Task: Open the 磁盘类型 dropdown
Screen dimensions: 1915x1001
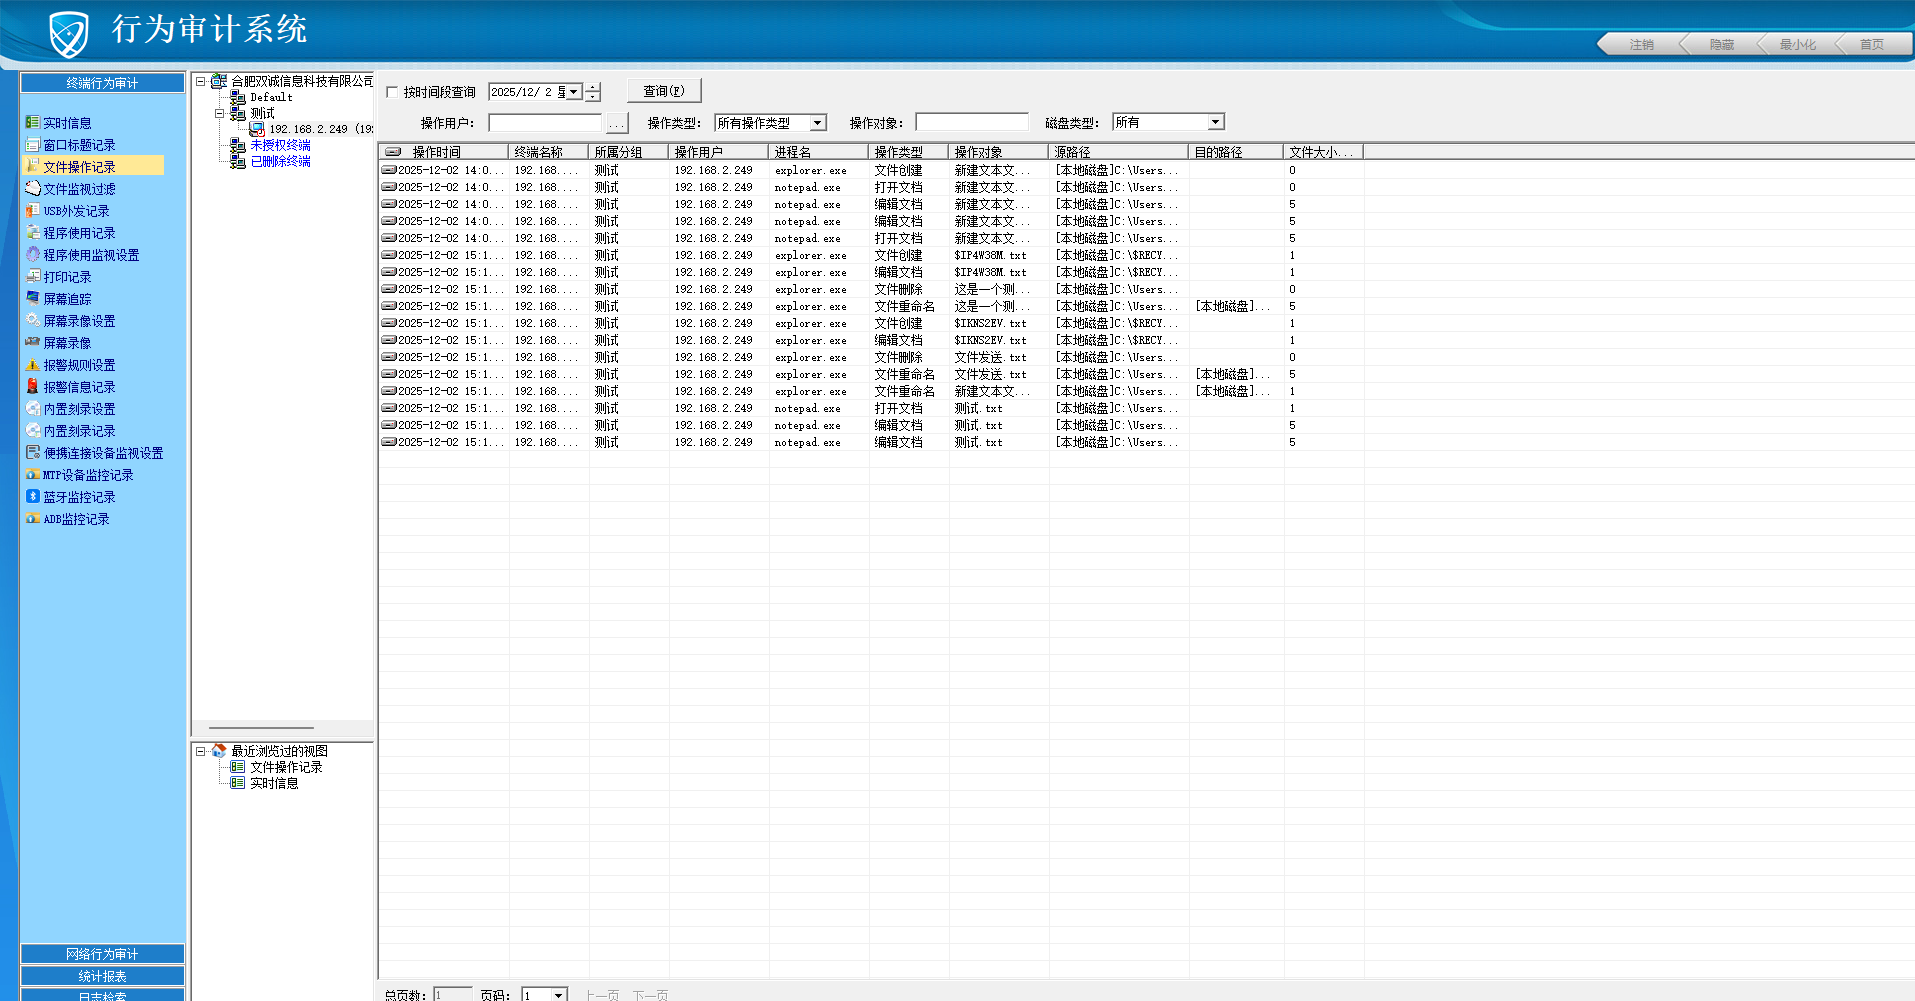Action: [x=1215, y=122]
